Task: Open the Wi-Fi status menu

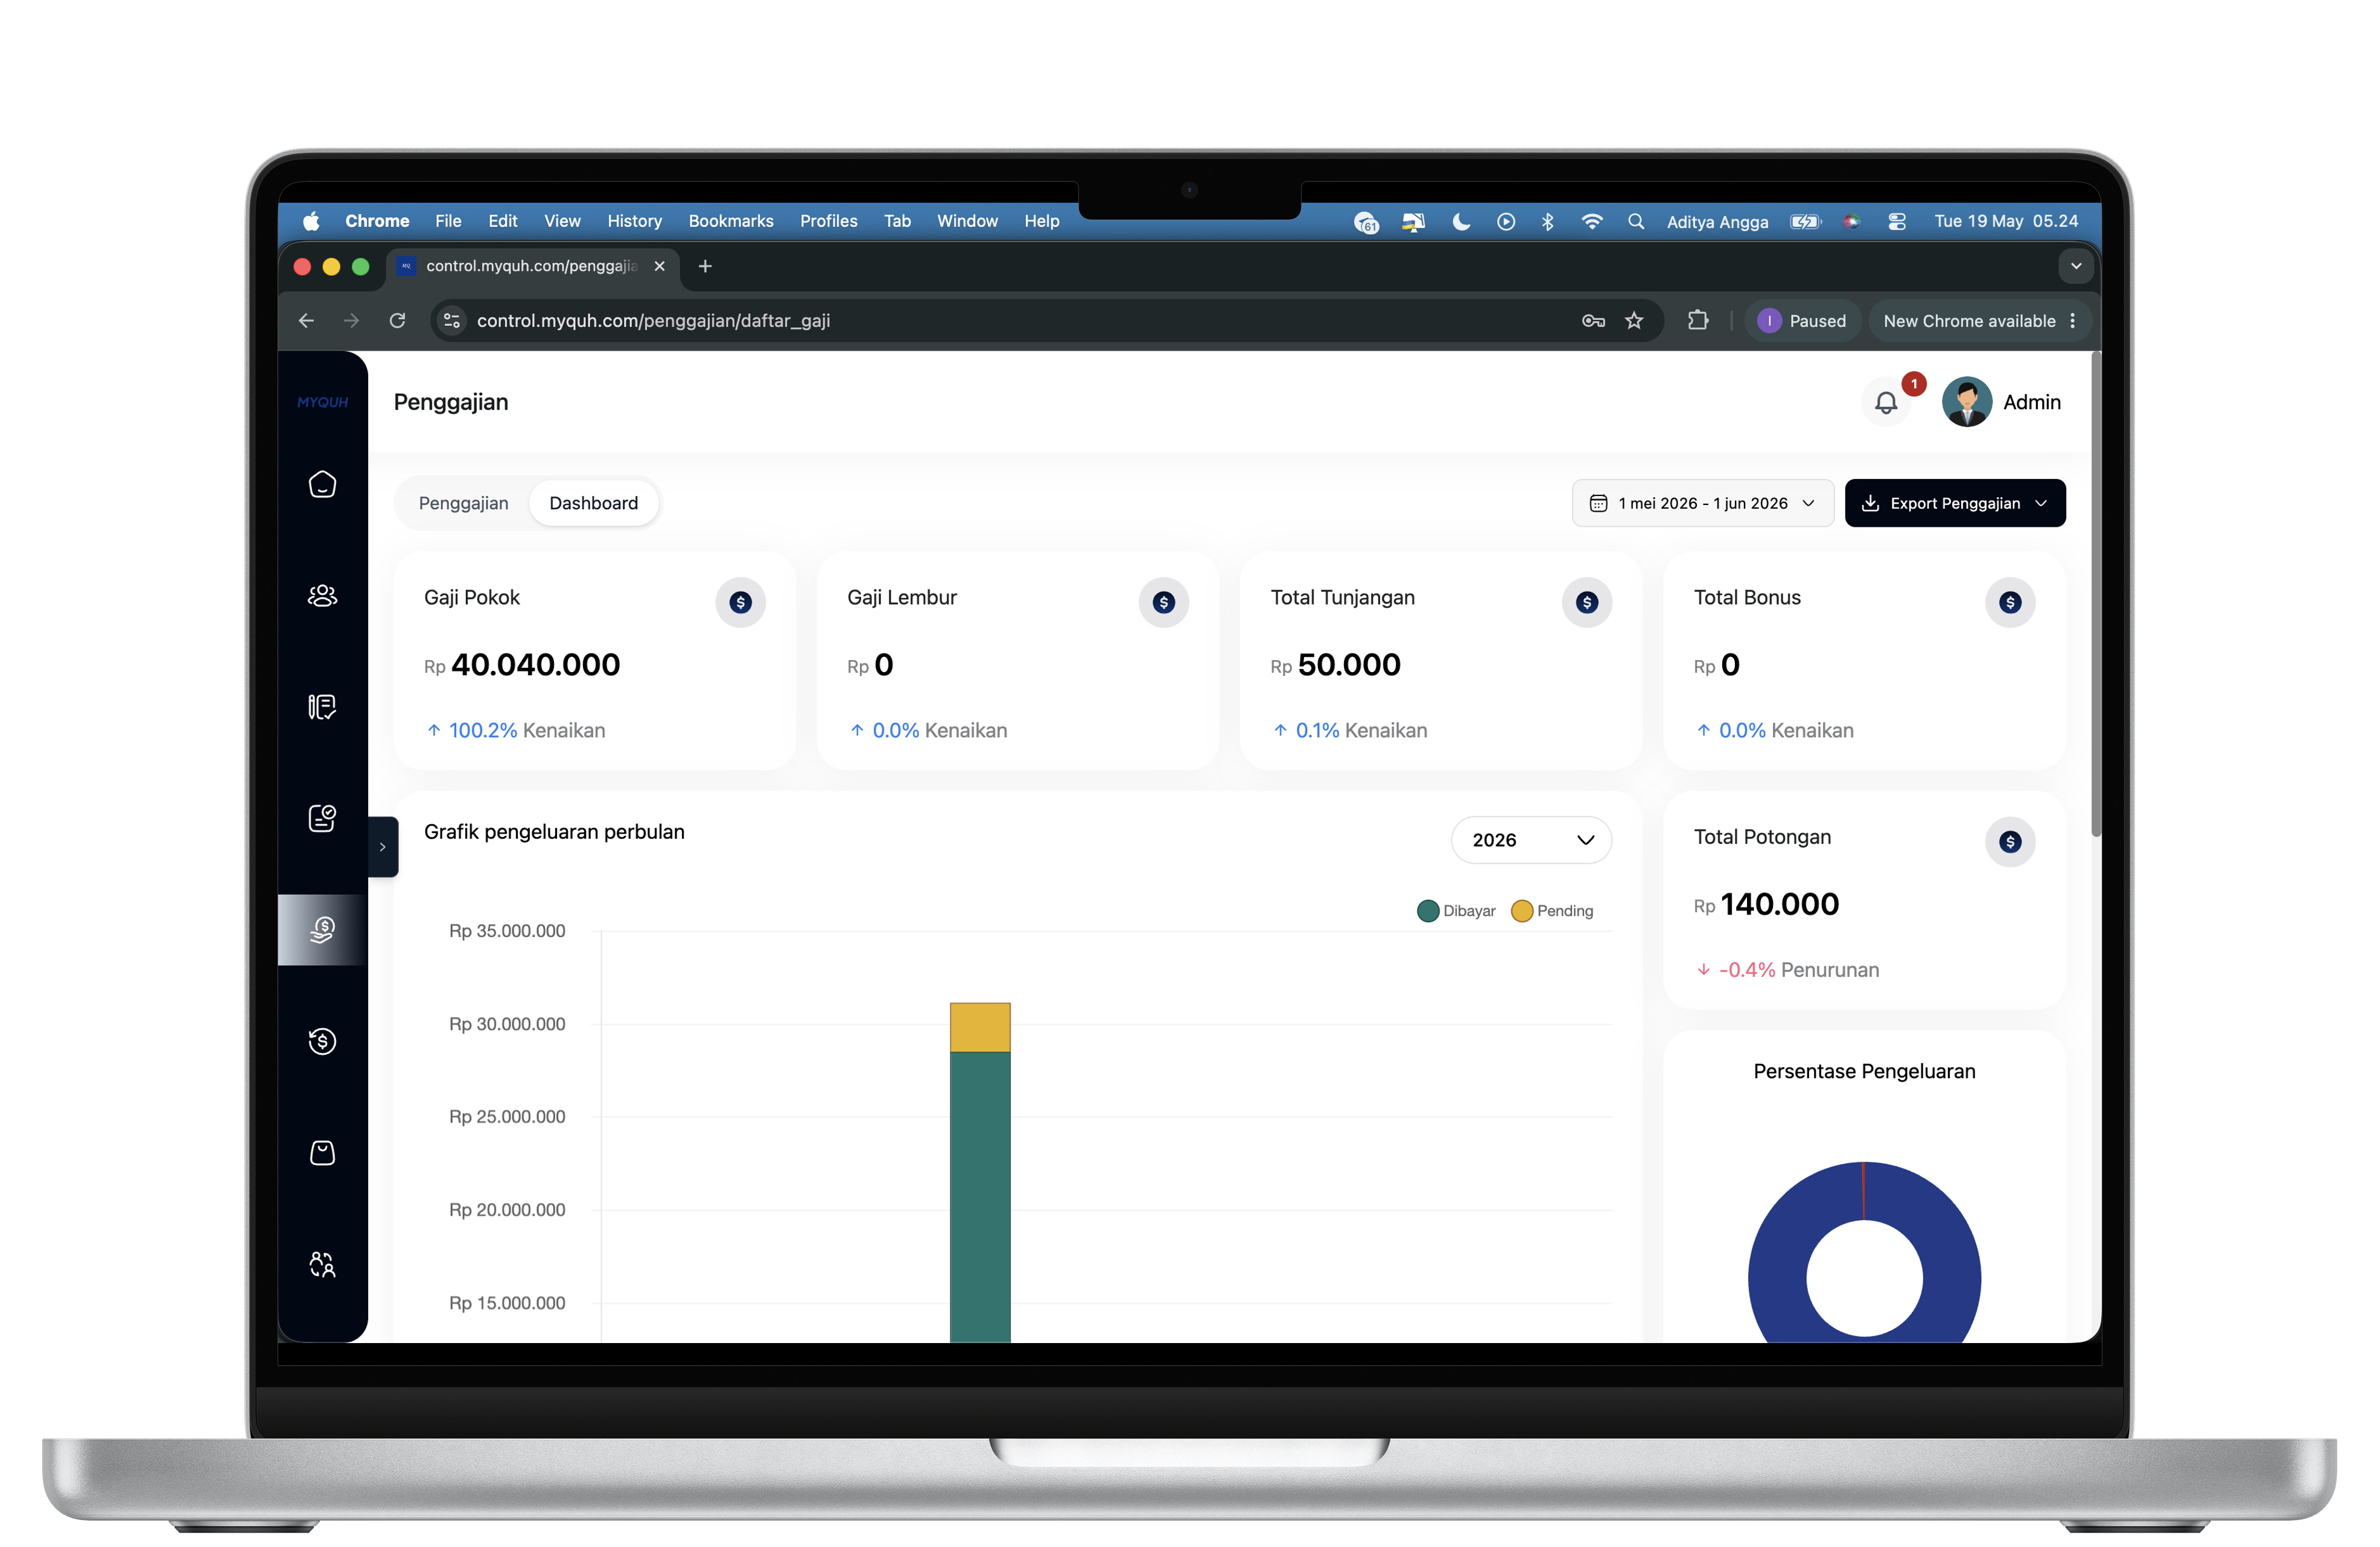Action: (1592, 221)
